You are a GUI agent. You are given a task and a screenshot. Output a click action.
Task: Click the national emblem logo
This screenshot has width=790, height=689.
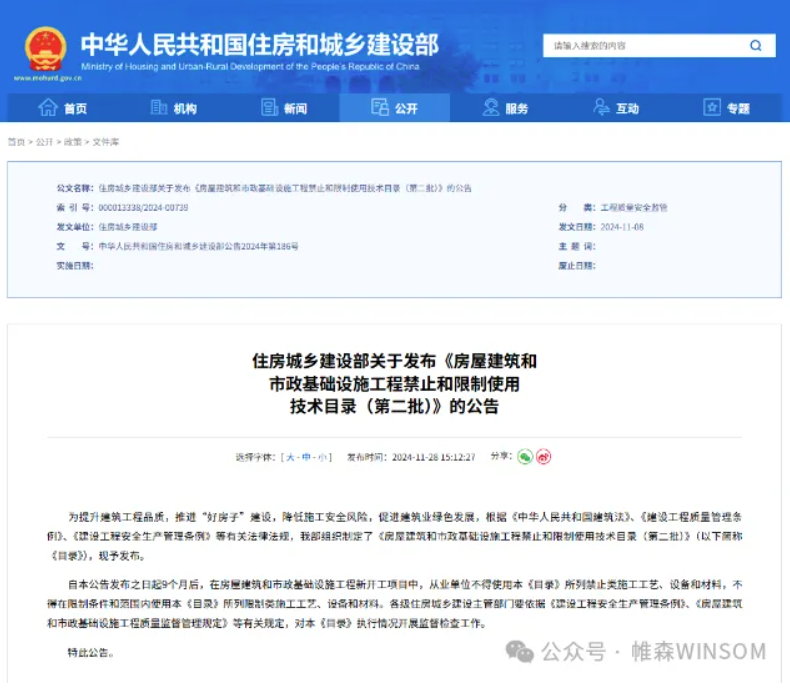coord(45,47)
